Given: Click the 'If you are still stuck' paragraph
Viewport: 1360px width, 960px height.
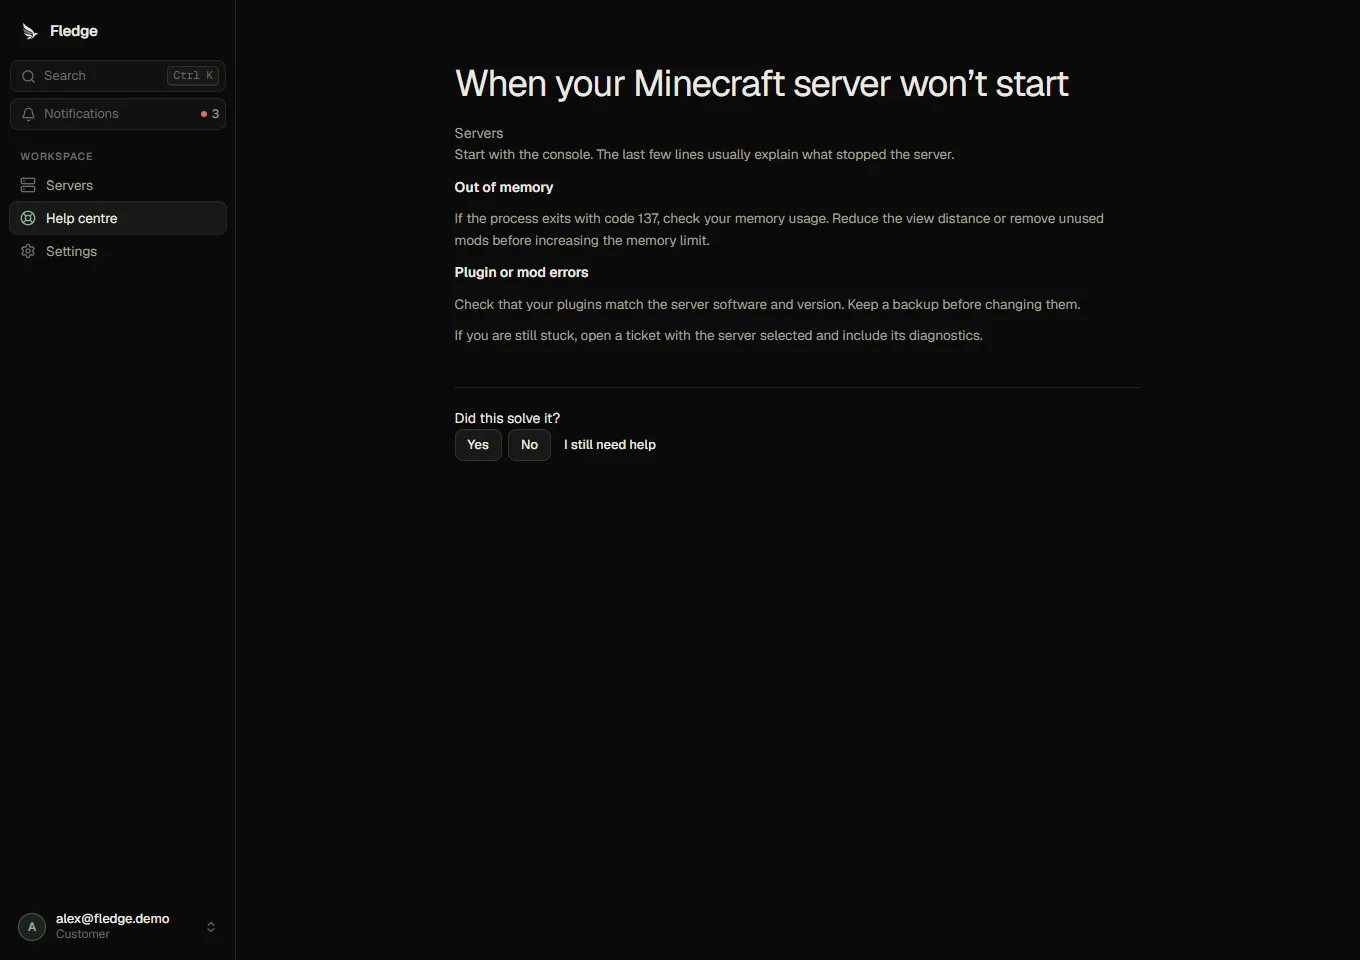Looking at the screenshot, I should [719, 335].
